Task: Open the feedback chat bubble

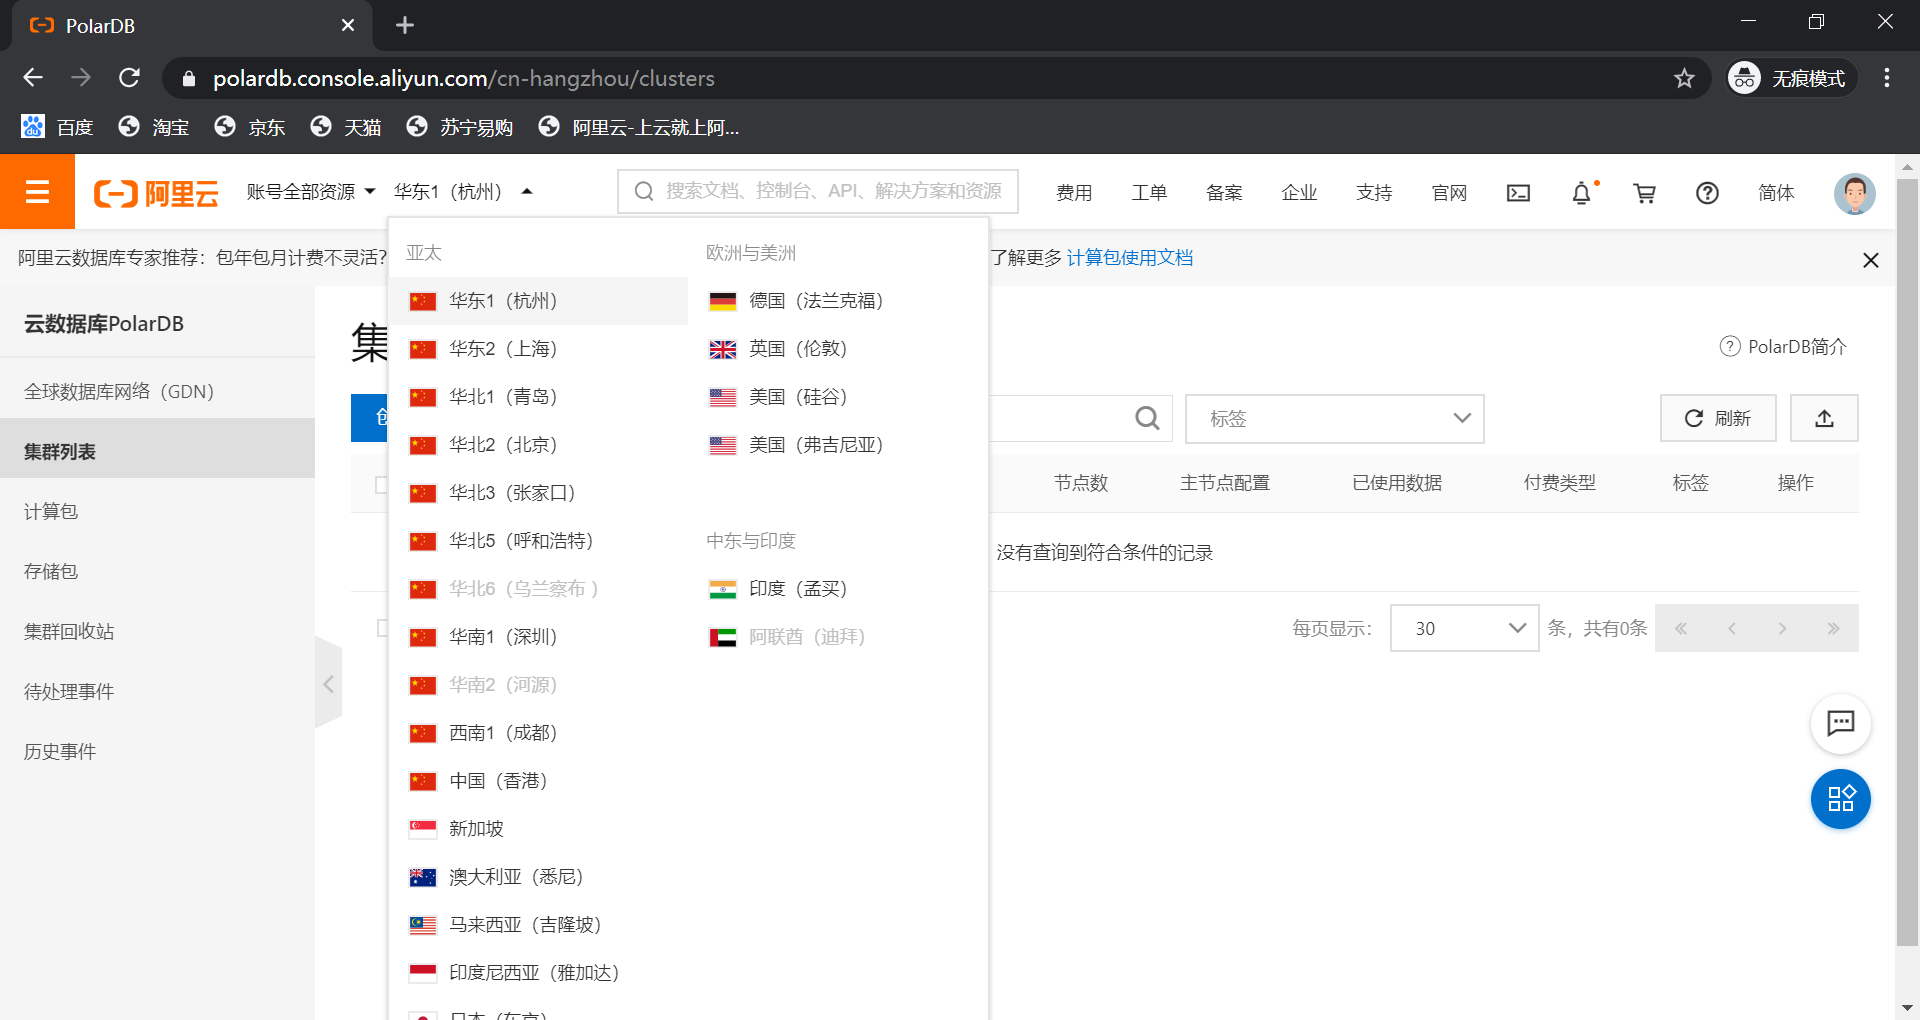Action: click(1840, 723)
